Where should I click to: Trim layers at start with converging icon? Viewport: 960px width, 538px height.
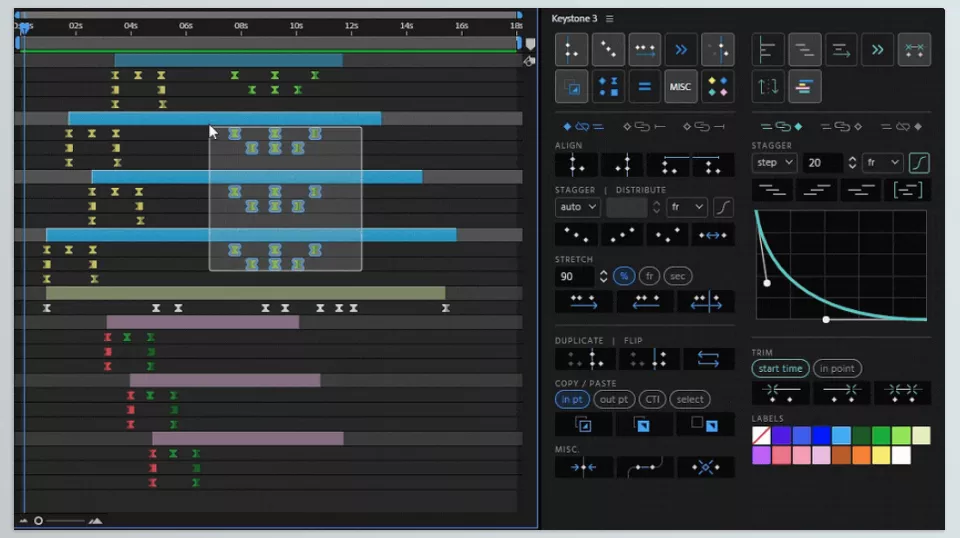(781, 393)
